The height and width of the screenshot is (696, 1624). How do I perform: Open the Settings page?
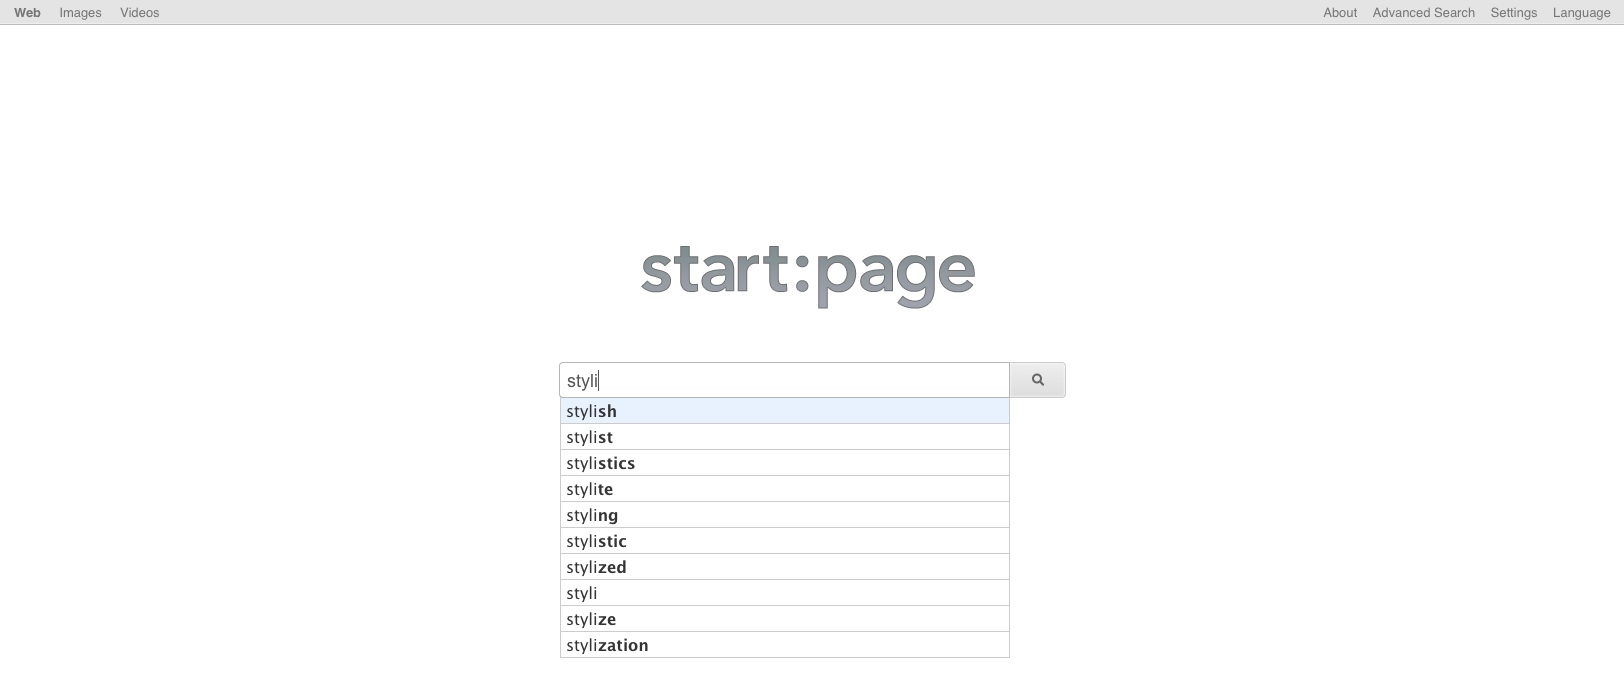[1513, 12]
